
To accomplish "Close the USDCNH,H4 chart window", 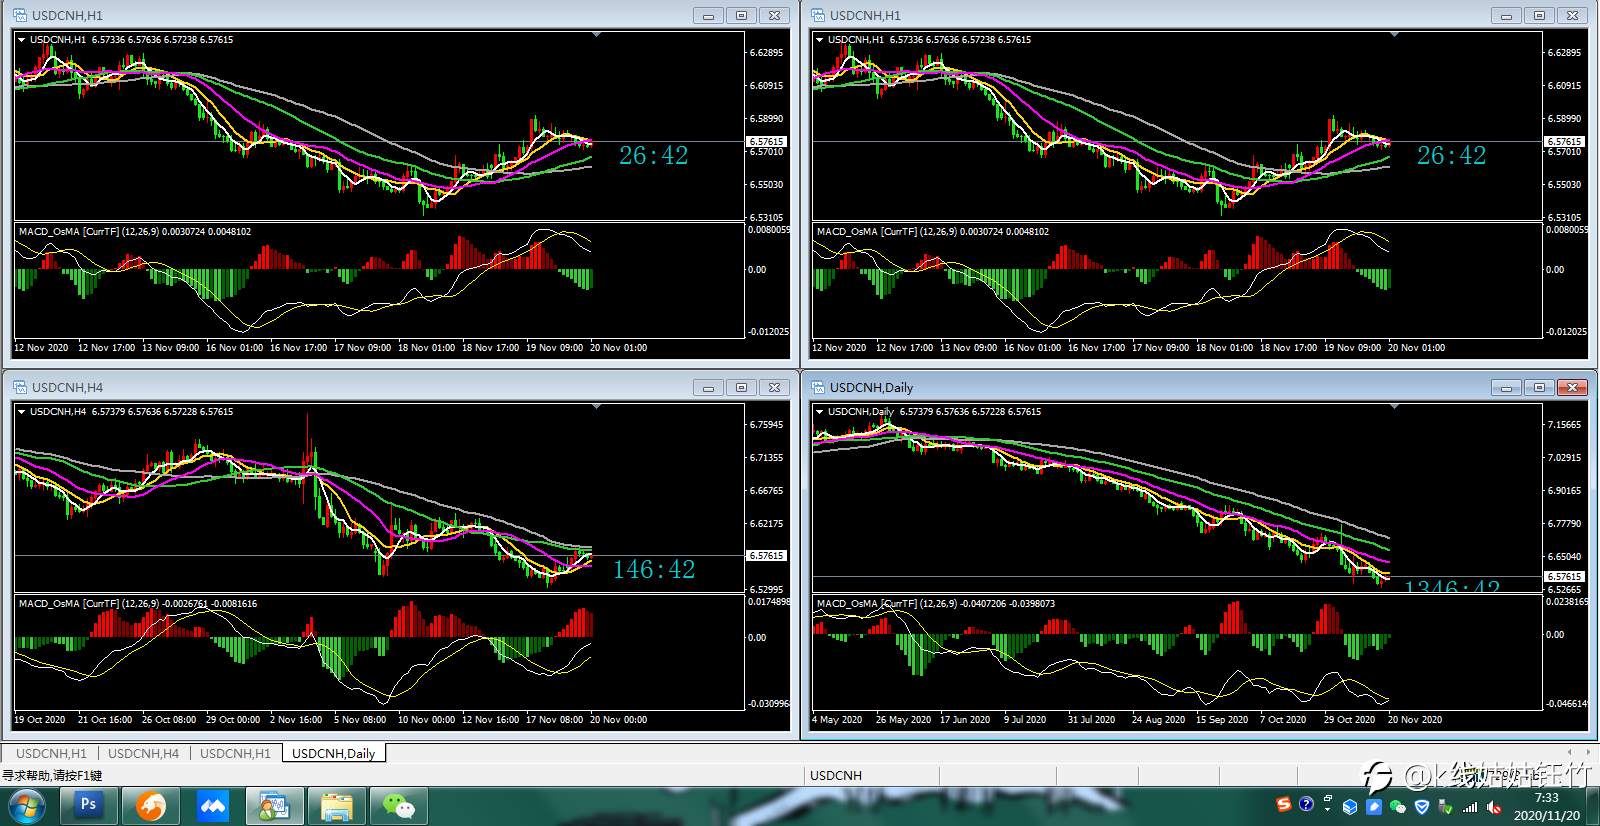I will (x=774, y=387).
